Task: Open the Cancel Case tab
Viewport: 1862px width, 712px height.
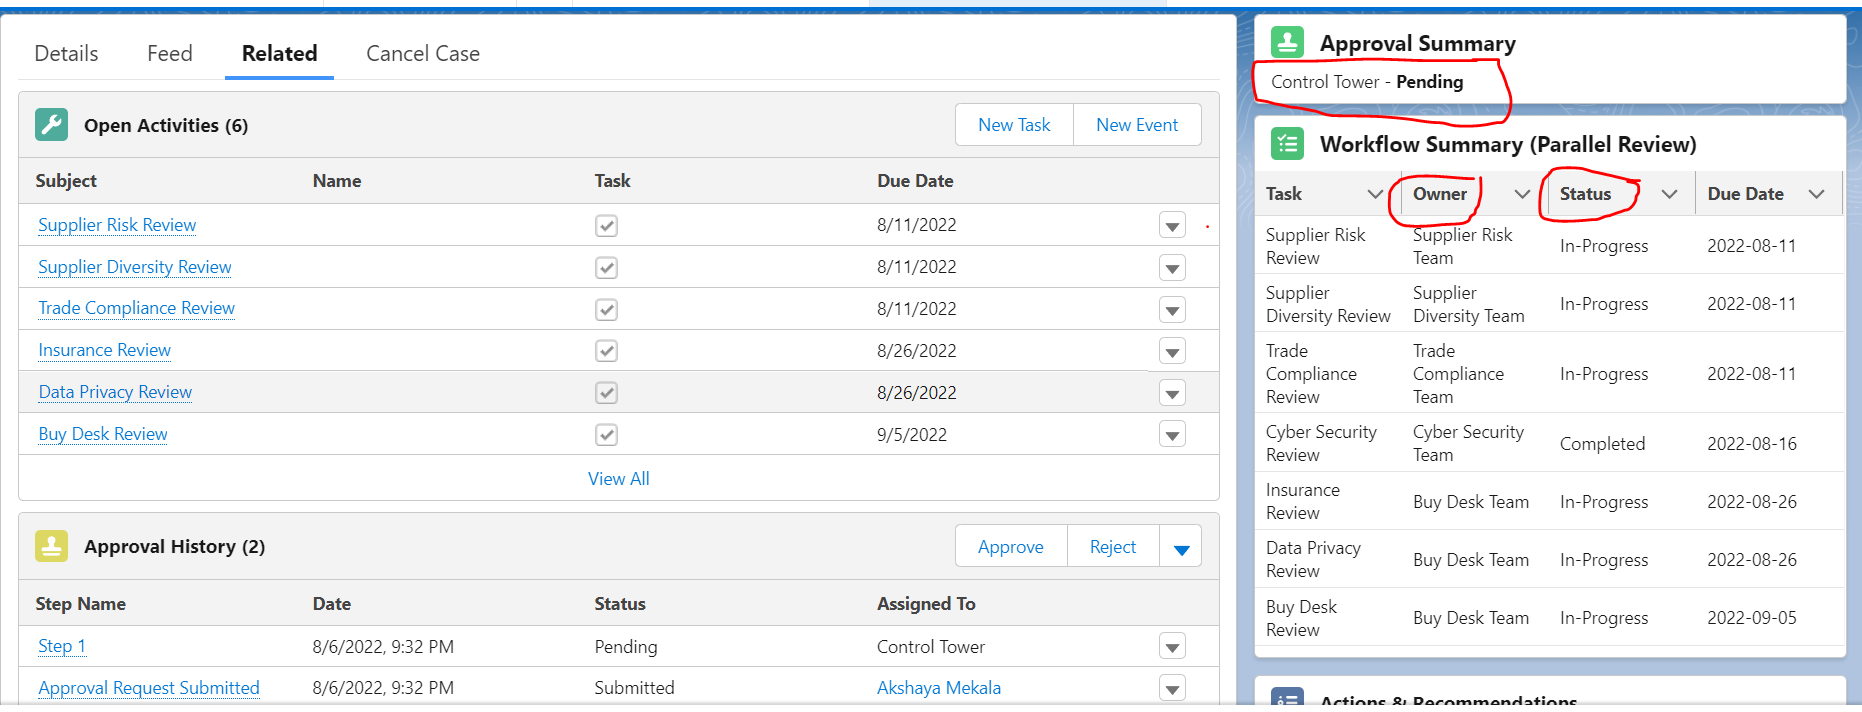Action: (422, 54)
